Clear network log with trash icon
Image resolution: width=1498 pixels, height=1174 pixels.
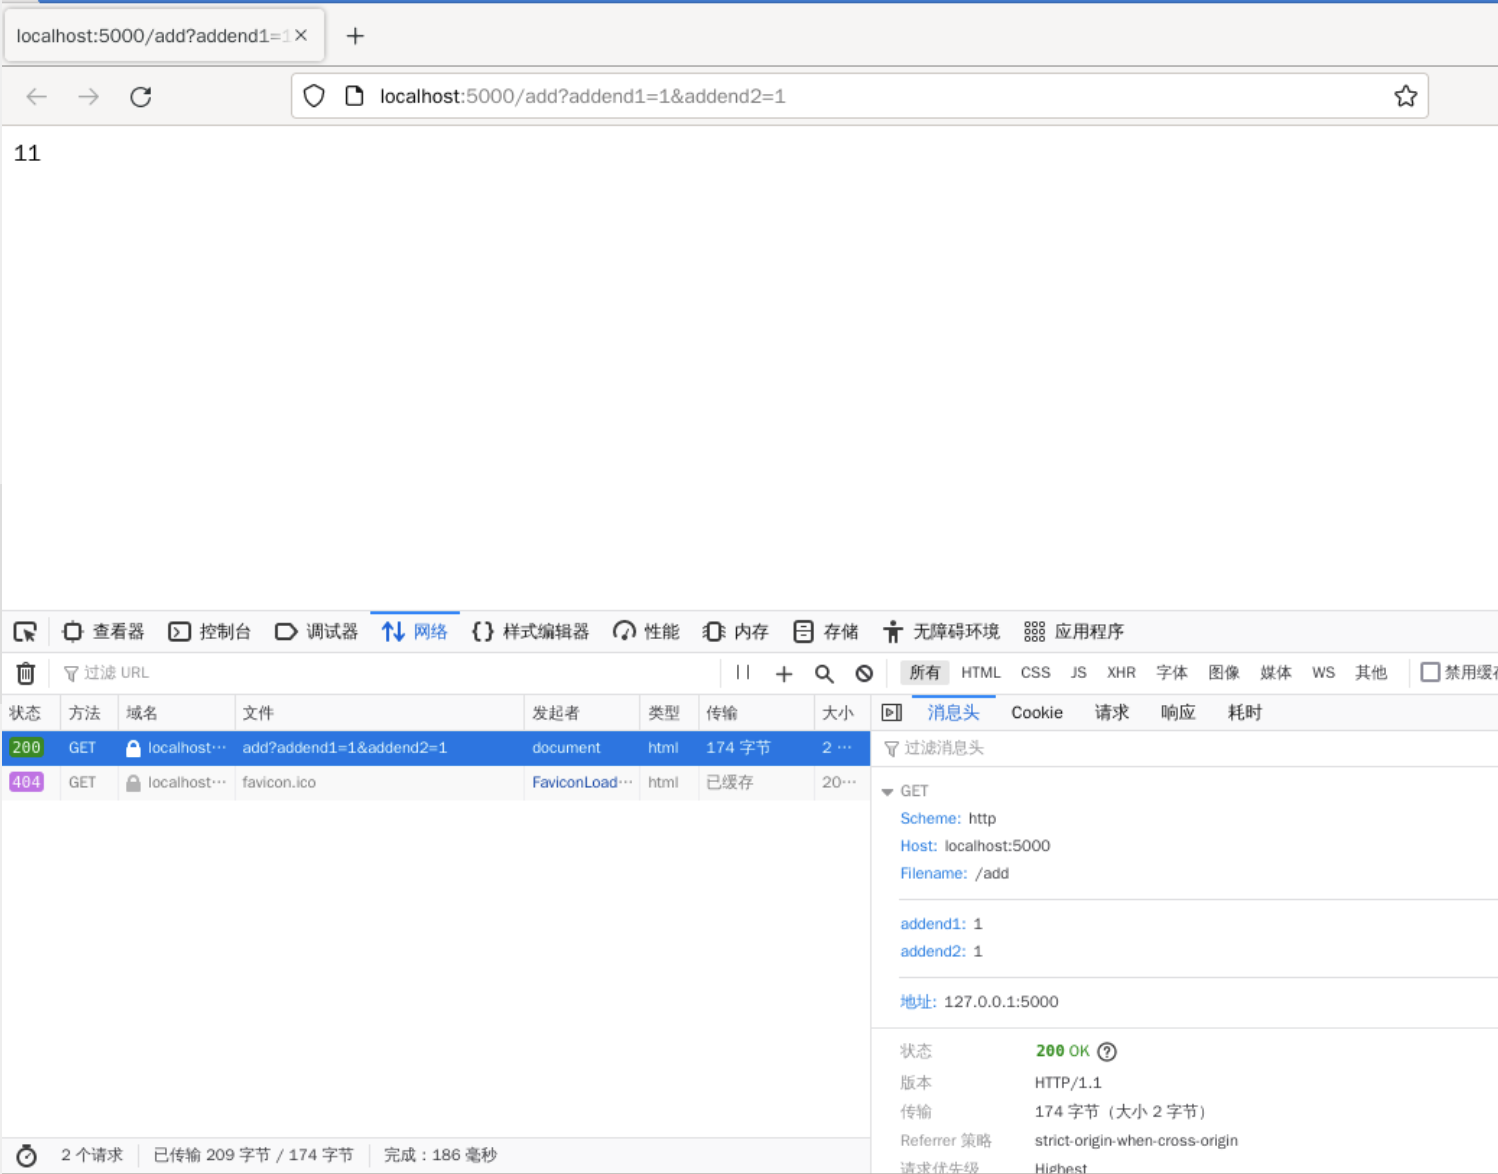26,673
